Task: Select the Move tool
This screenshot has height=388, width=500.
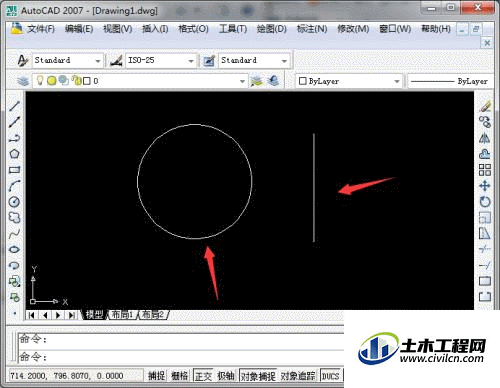Action: pyautogui.click(x=485, y=186)
